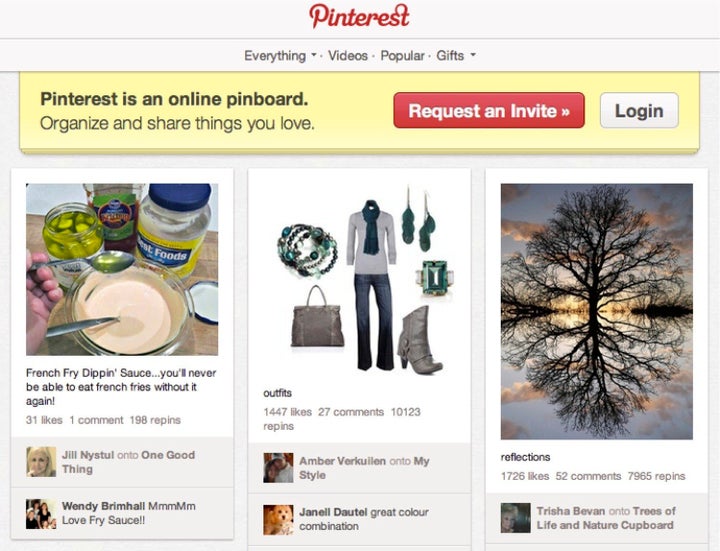Open the French Fry Dippin' Sauce image
The width and height of the screenshot is (720, 551).
(x=122, y=270)
